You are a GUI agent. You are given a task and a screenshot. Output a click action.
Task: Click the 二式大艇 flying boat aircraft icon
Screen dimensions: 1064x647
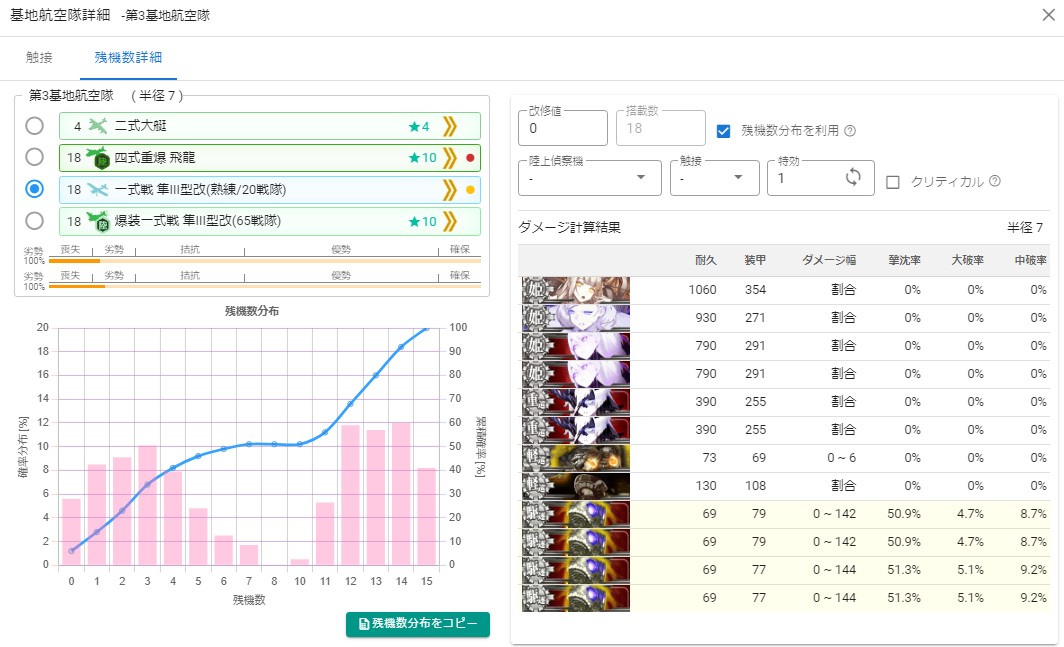[x=97, y=127]
